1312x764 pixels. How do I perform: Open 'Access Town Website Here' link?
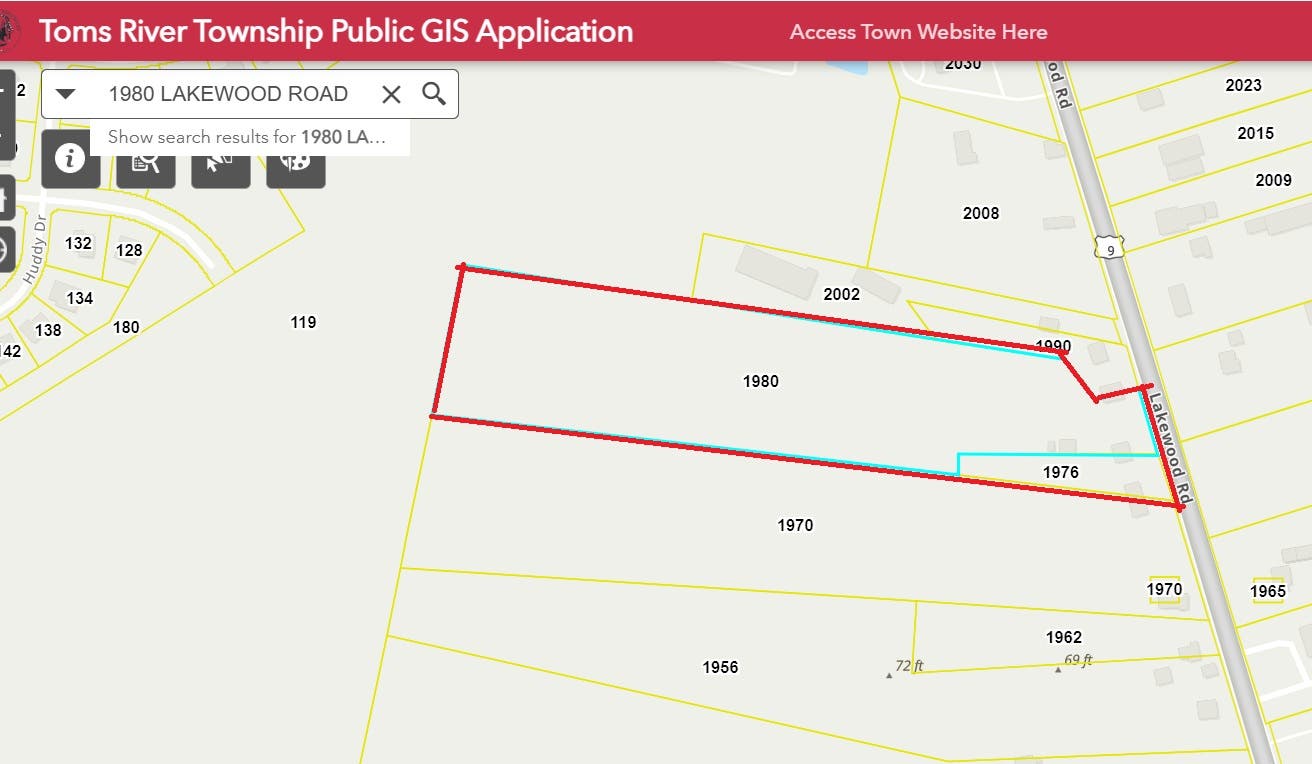[918, 32]
